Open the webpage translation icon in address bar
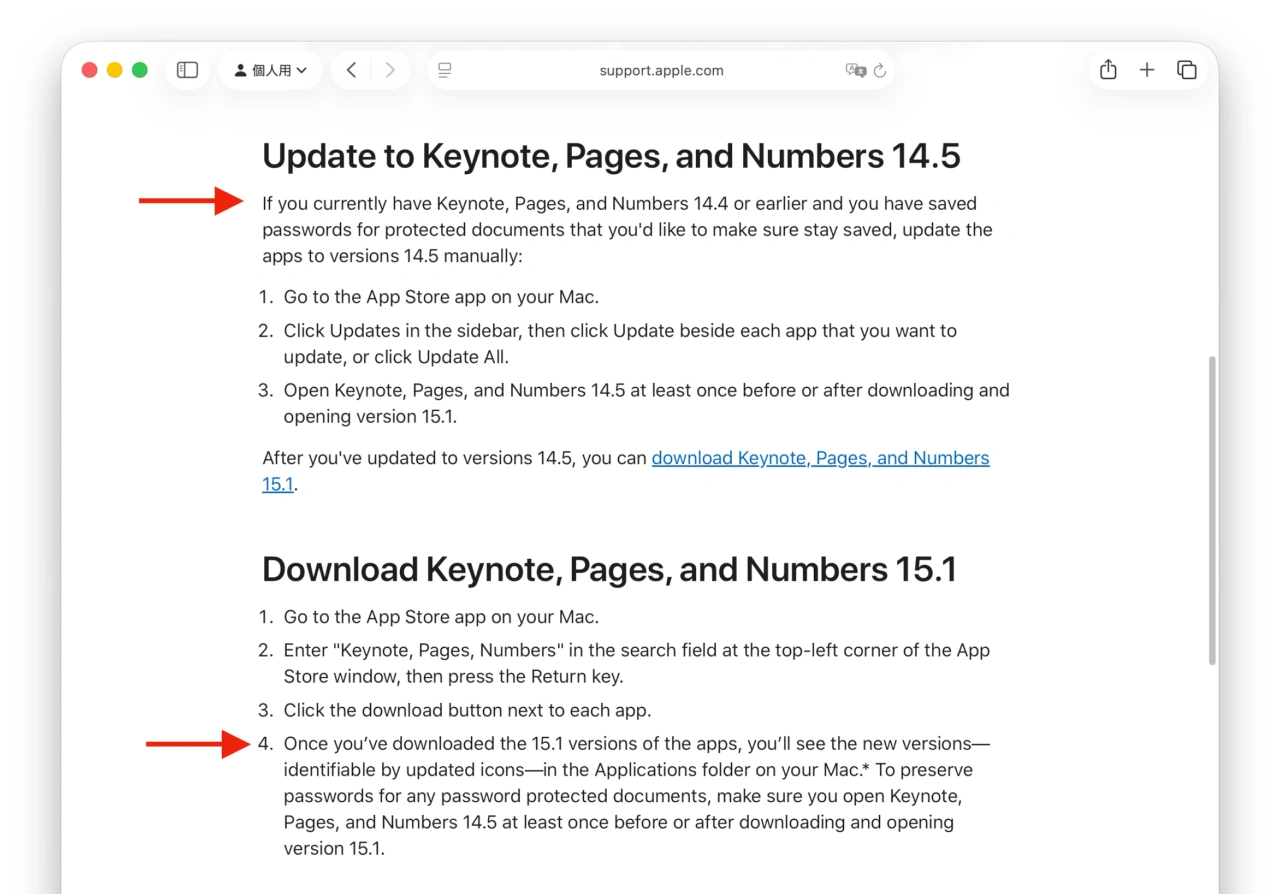The height and width of the screenshot is (894, 1280). click(x=856, y=70)
